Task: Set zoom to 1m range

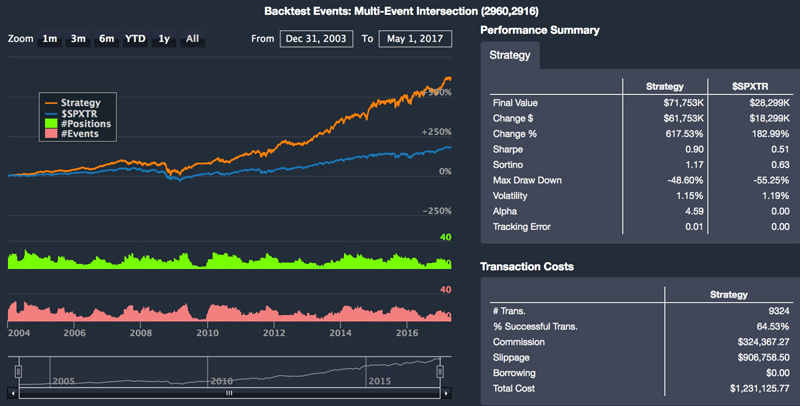Action: click(50, 39)
